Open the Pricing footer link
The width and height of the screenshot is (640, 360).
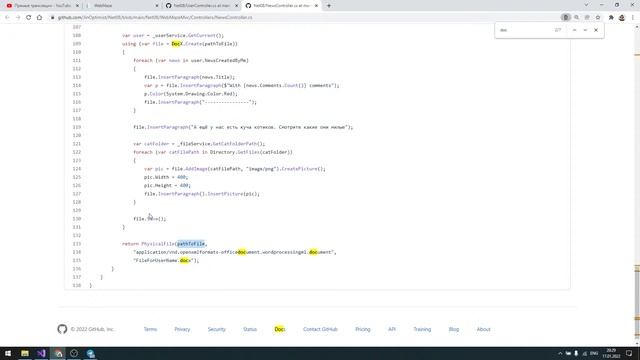point(362,329)
